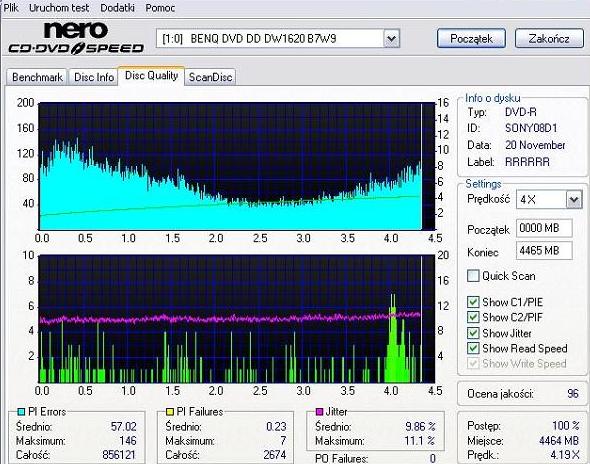
Task: Enable the Quick Scan checkbox
Action: tap(473, 276)
